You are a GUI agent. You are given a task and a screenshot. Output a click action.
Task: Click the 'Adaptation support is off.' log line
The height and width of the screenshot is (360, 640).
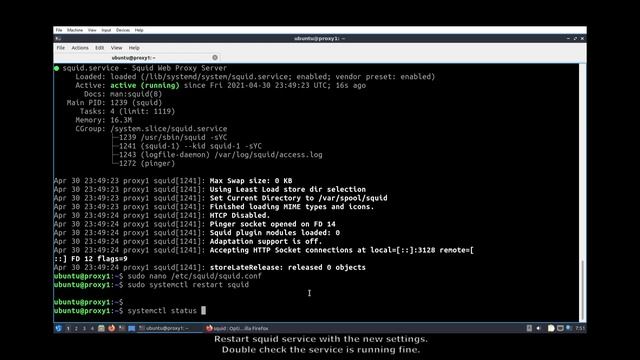point(266,241)
